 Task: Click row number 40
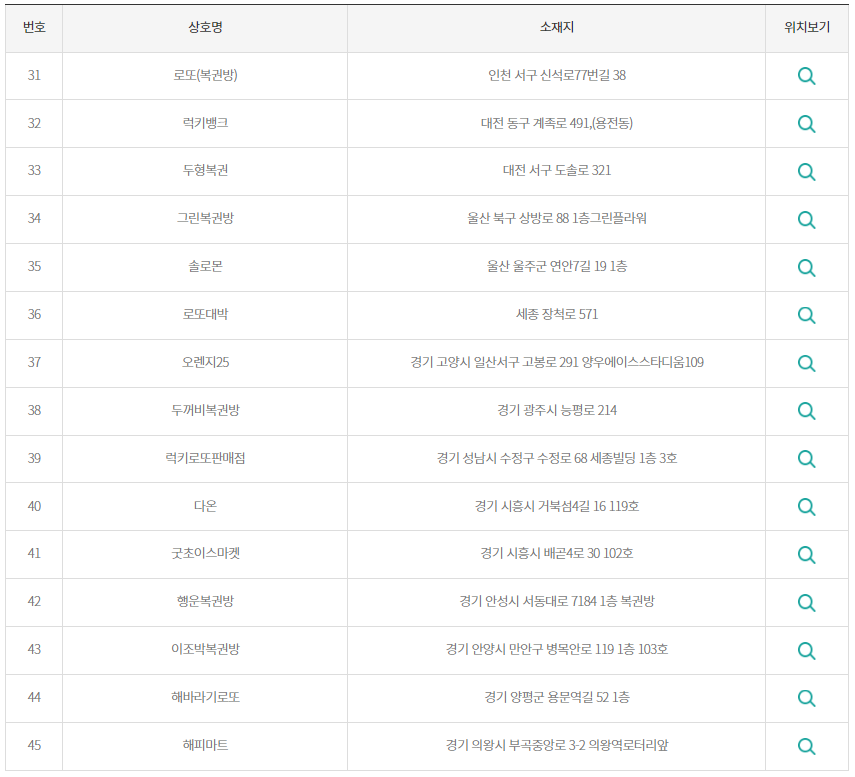(34, 507)
